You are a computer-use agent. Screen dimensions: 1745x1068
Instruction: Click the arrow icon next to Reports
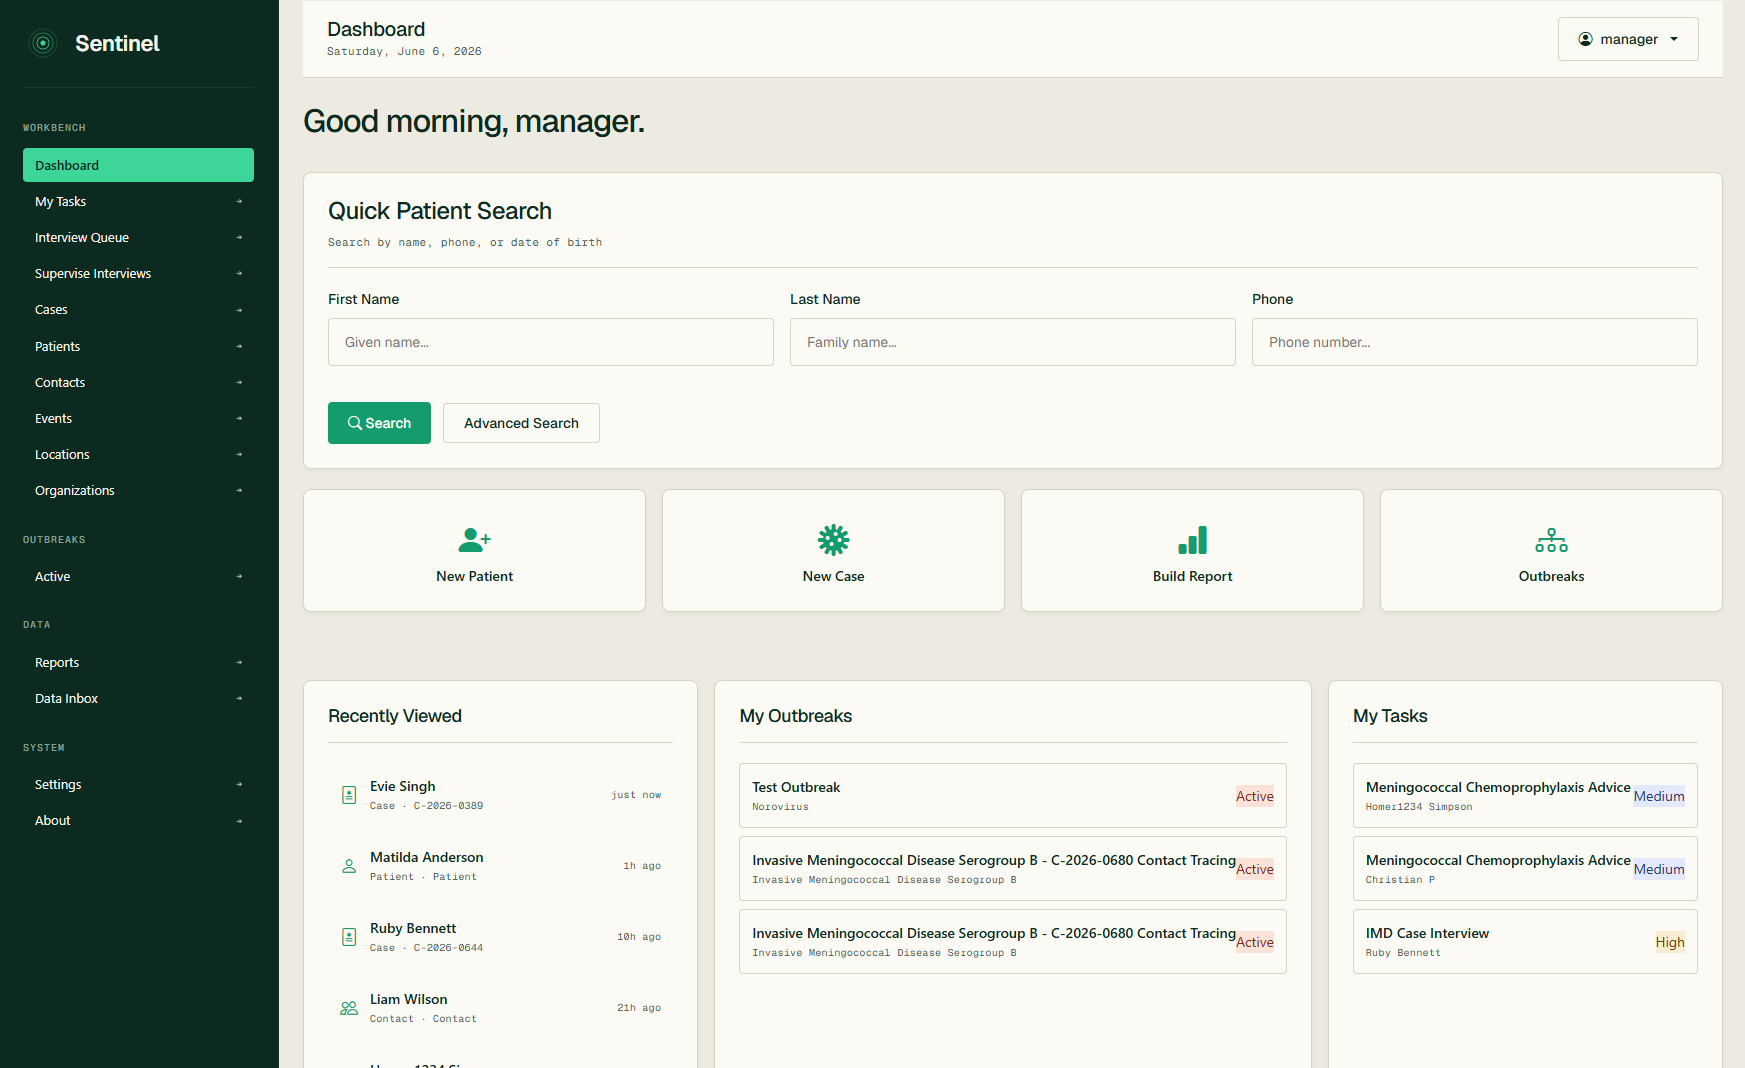point(239,662)
